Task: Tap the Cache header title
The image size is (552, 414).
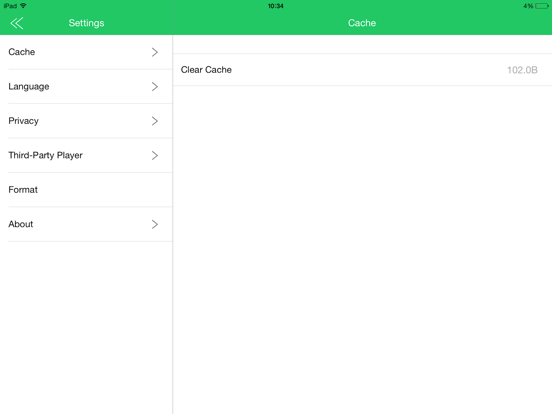Action: (x=362, y=23)
